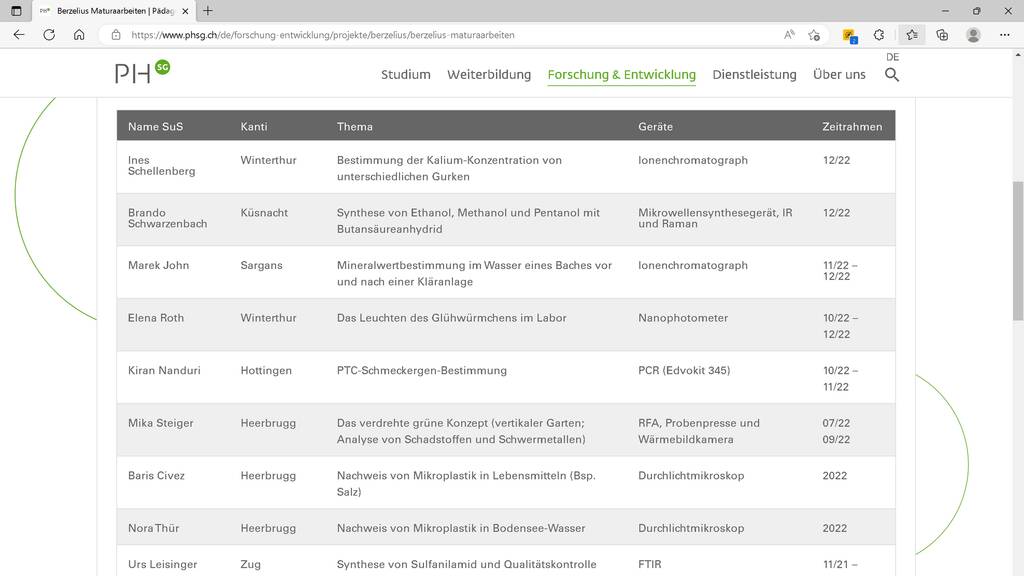Click the vertical page scrollbar thumb
The width and height of the screenshot is (1024, 576).
(x=1018, y=250)
